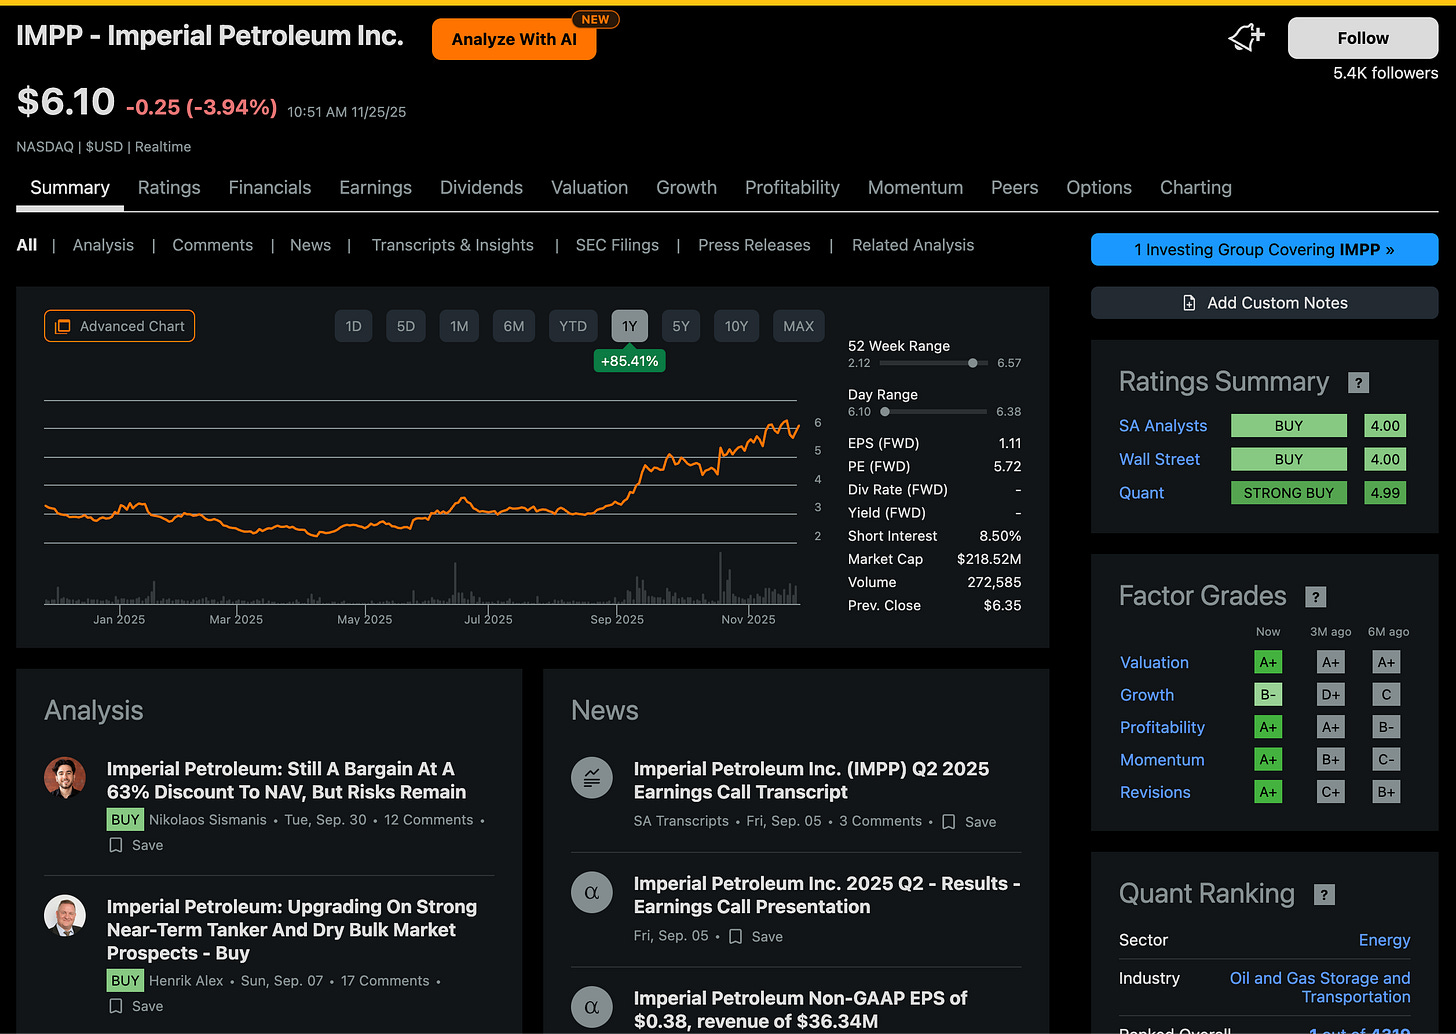Click the Advanced Chart icon button
The image size is (1456, 1034).
[x=119, y=326]
